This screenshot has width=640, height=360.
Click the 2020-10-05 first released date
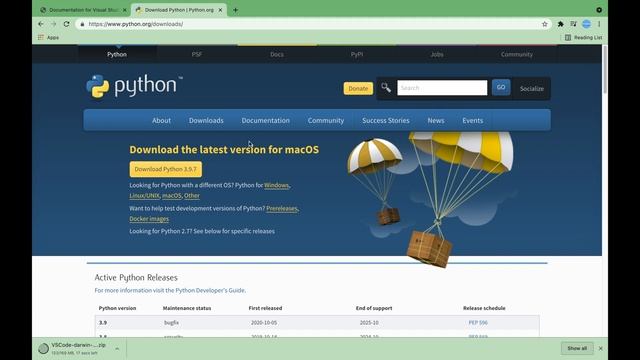pyautogui.click(x=264, y=322)
